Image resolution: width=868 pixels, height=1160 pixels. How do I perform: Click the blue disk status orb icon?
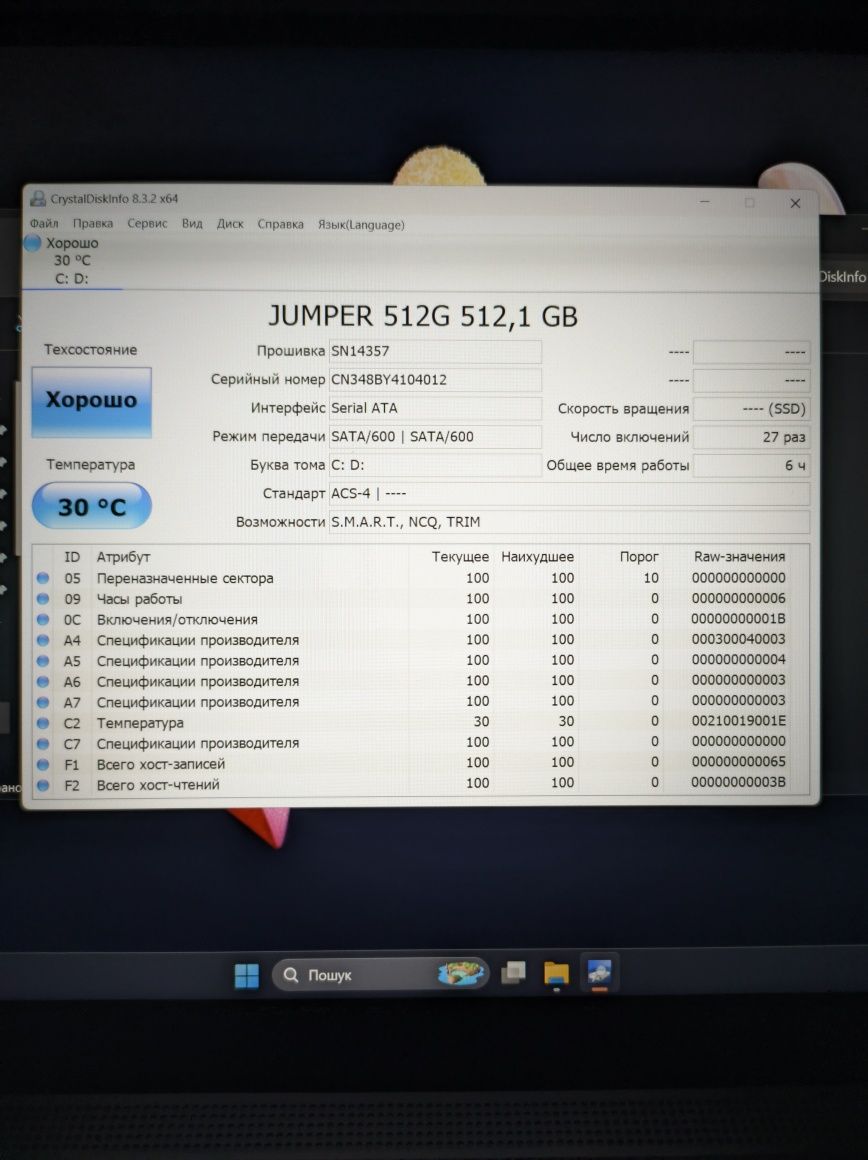[33, 243]
